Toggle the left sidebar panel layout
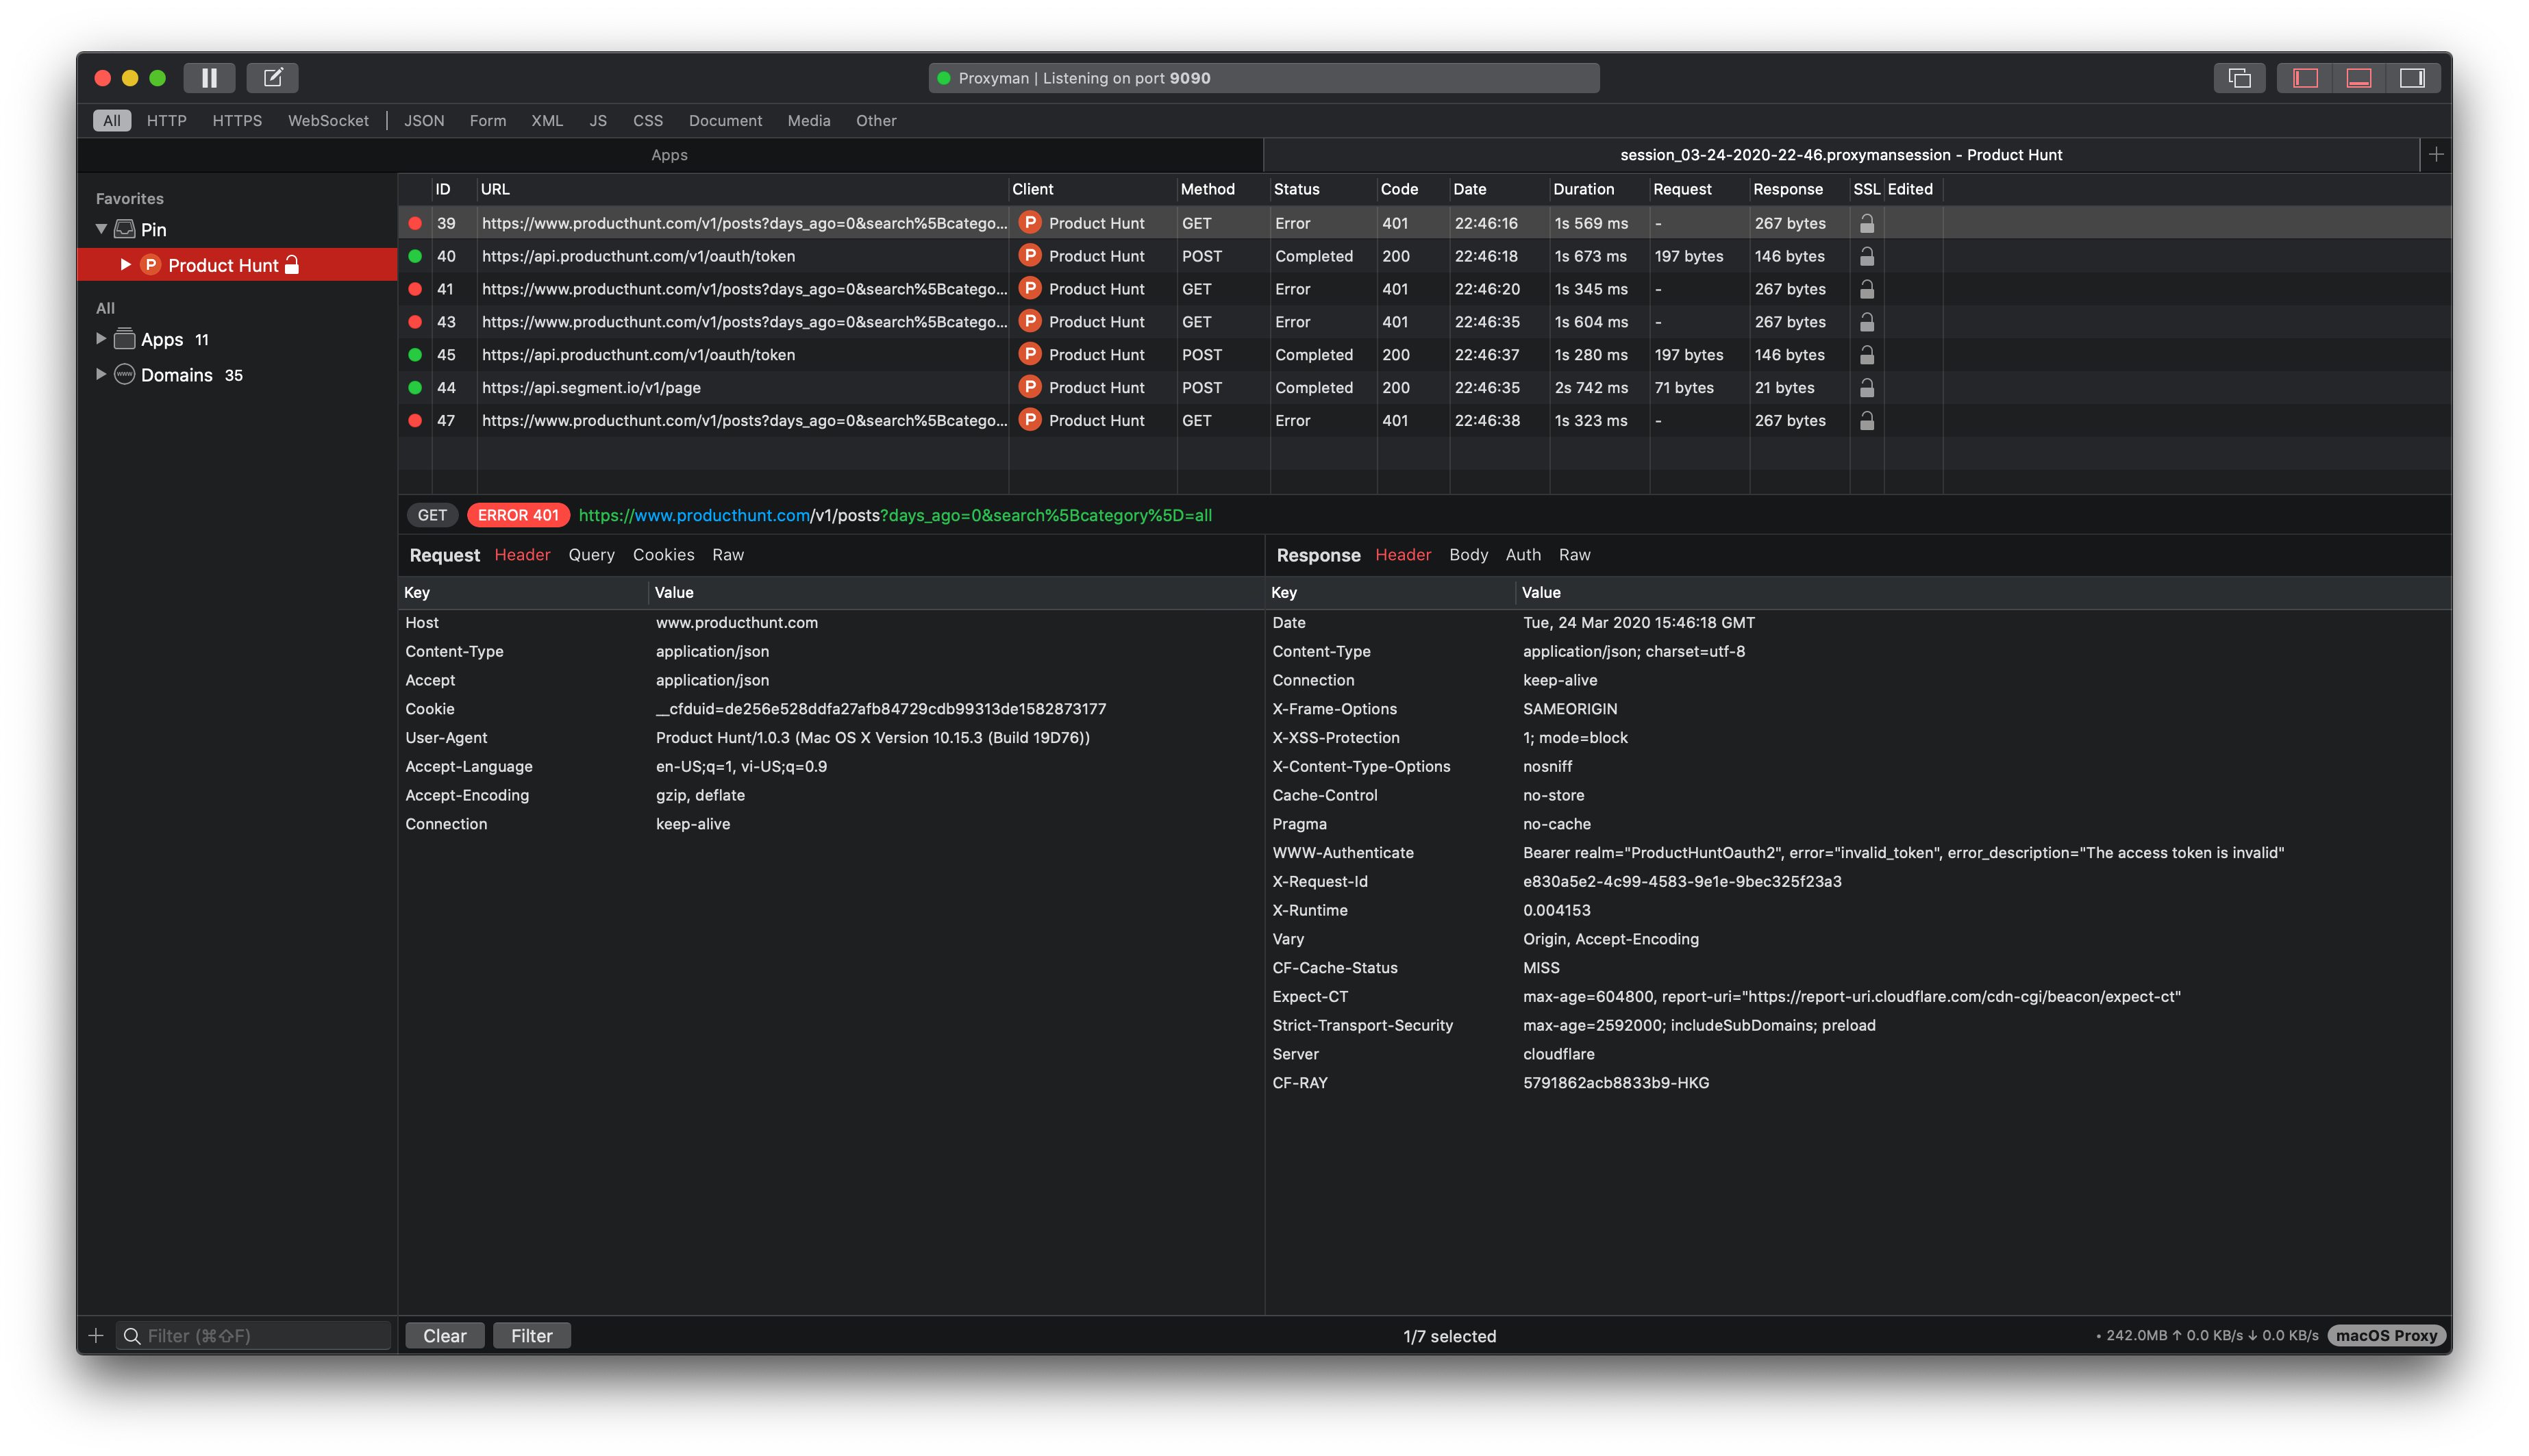Screen dimensions: 2529x1456 pos(2304,77)
